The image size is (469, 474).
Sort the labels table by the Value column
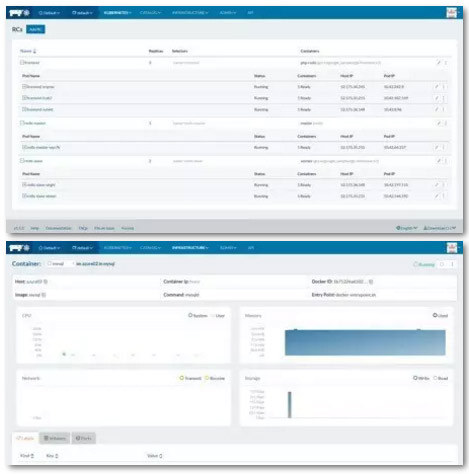(x=155, y=456)
